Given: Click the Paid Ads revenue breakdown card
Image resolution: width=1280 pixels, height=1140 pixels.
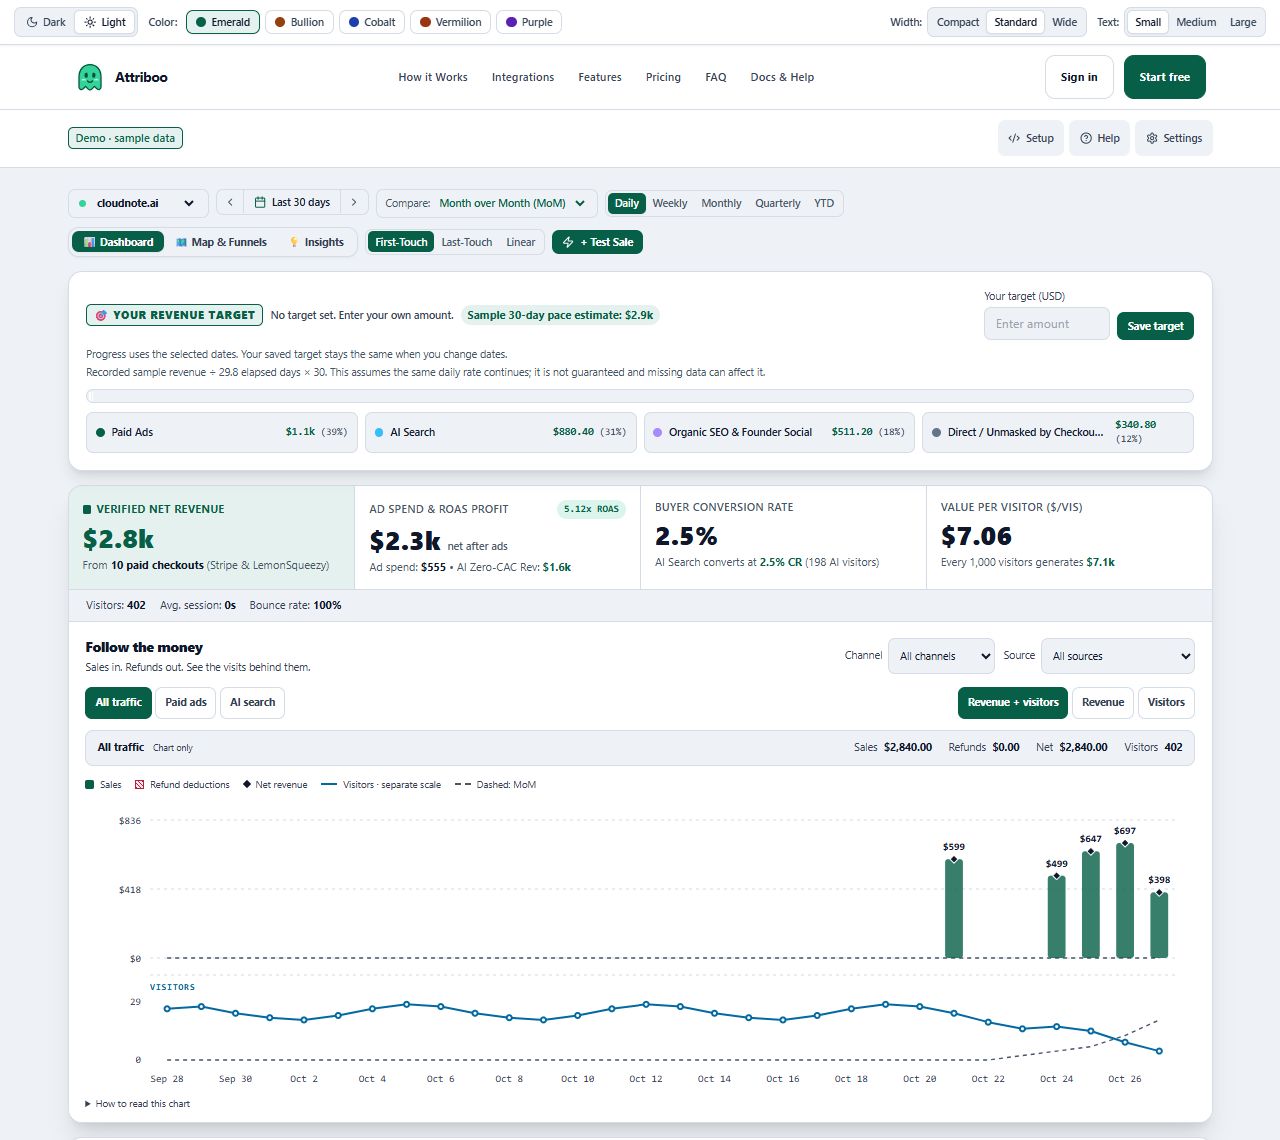Looking at the screenshot, I should [222, 432].
